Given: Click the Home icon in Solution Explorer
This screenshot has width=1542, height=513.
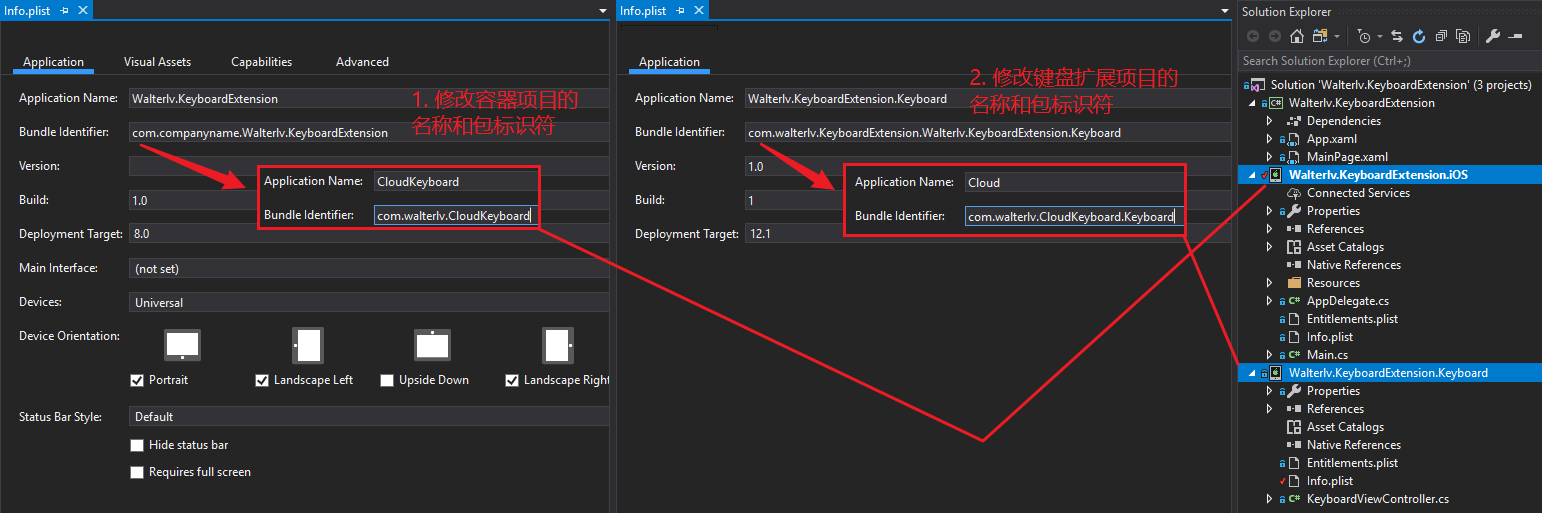Looking at the screenshot, I should 1297,36.
